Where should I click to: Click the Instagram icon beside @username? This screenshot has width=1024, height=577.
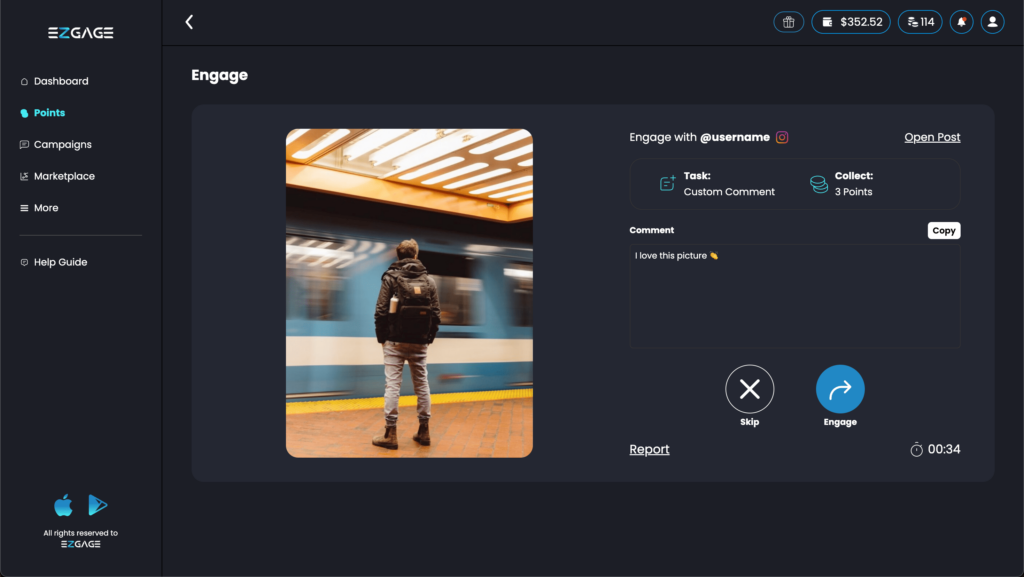(x=782, y=137)
